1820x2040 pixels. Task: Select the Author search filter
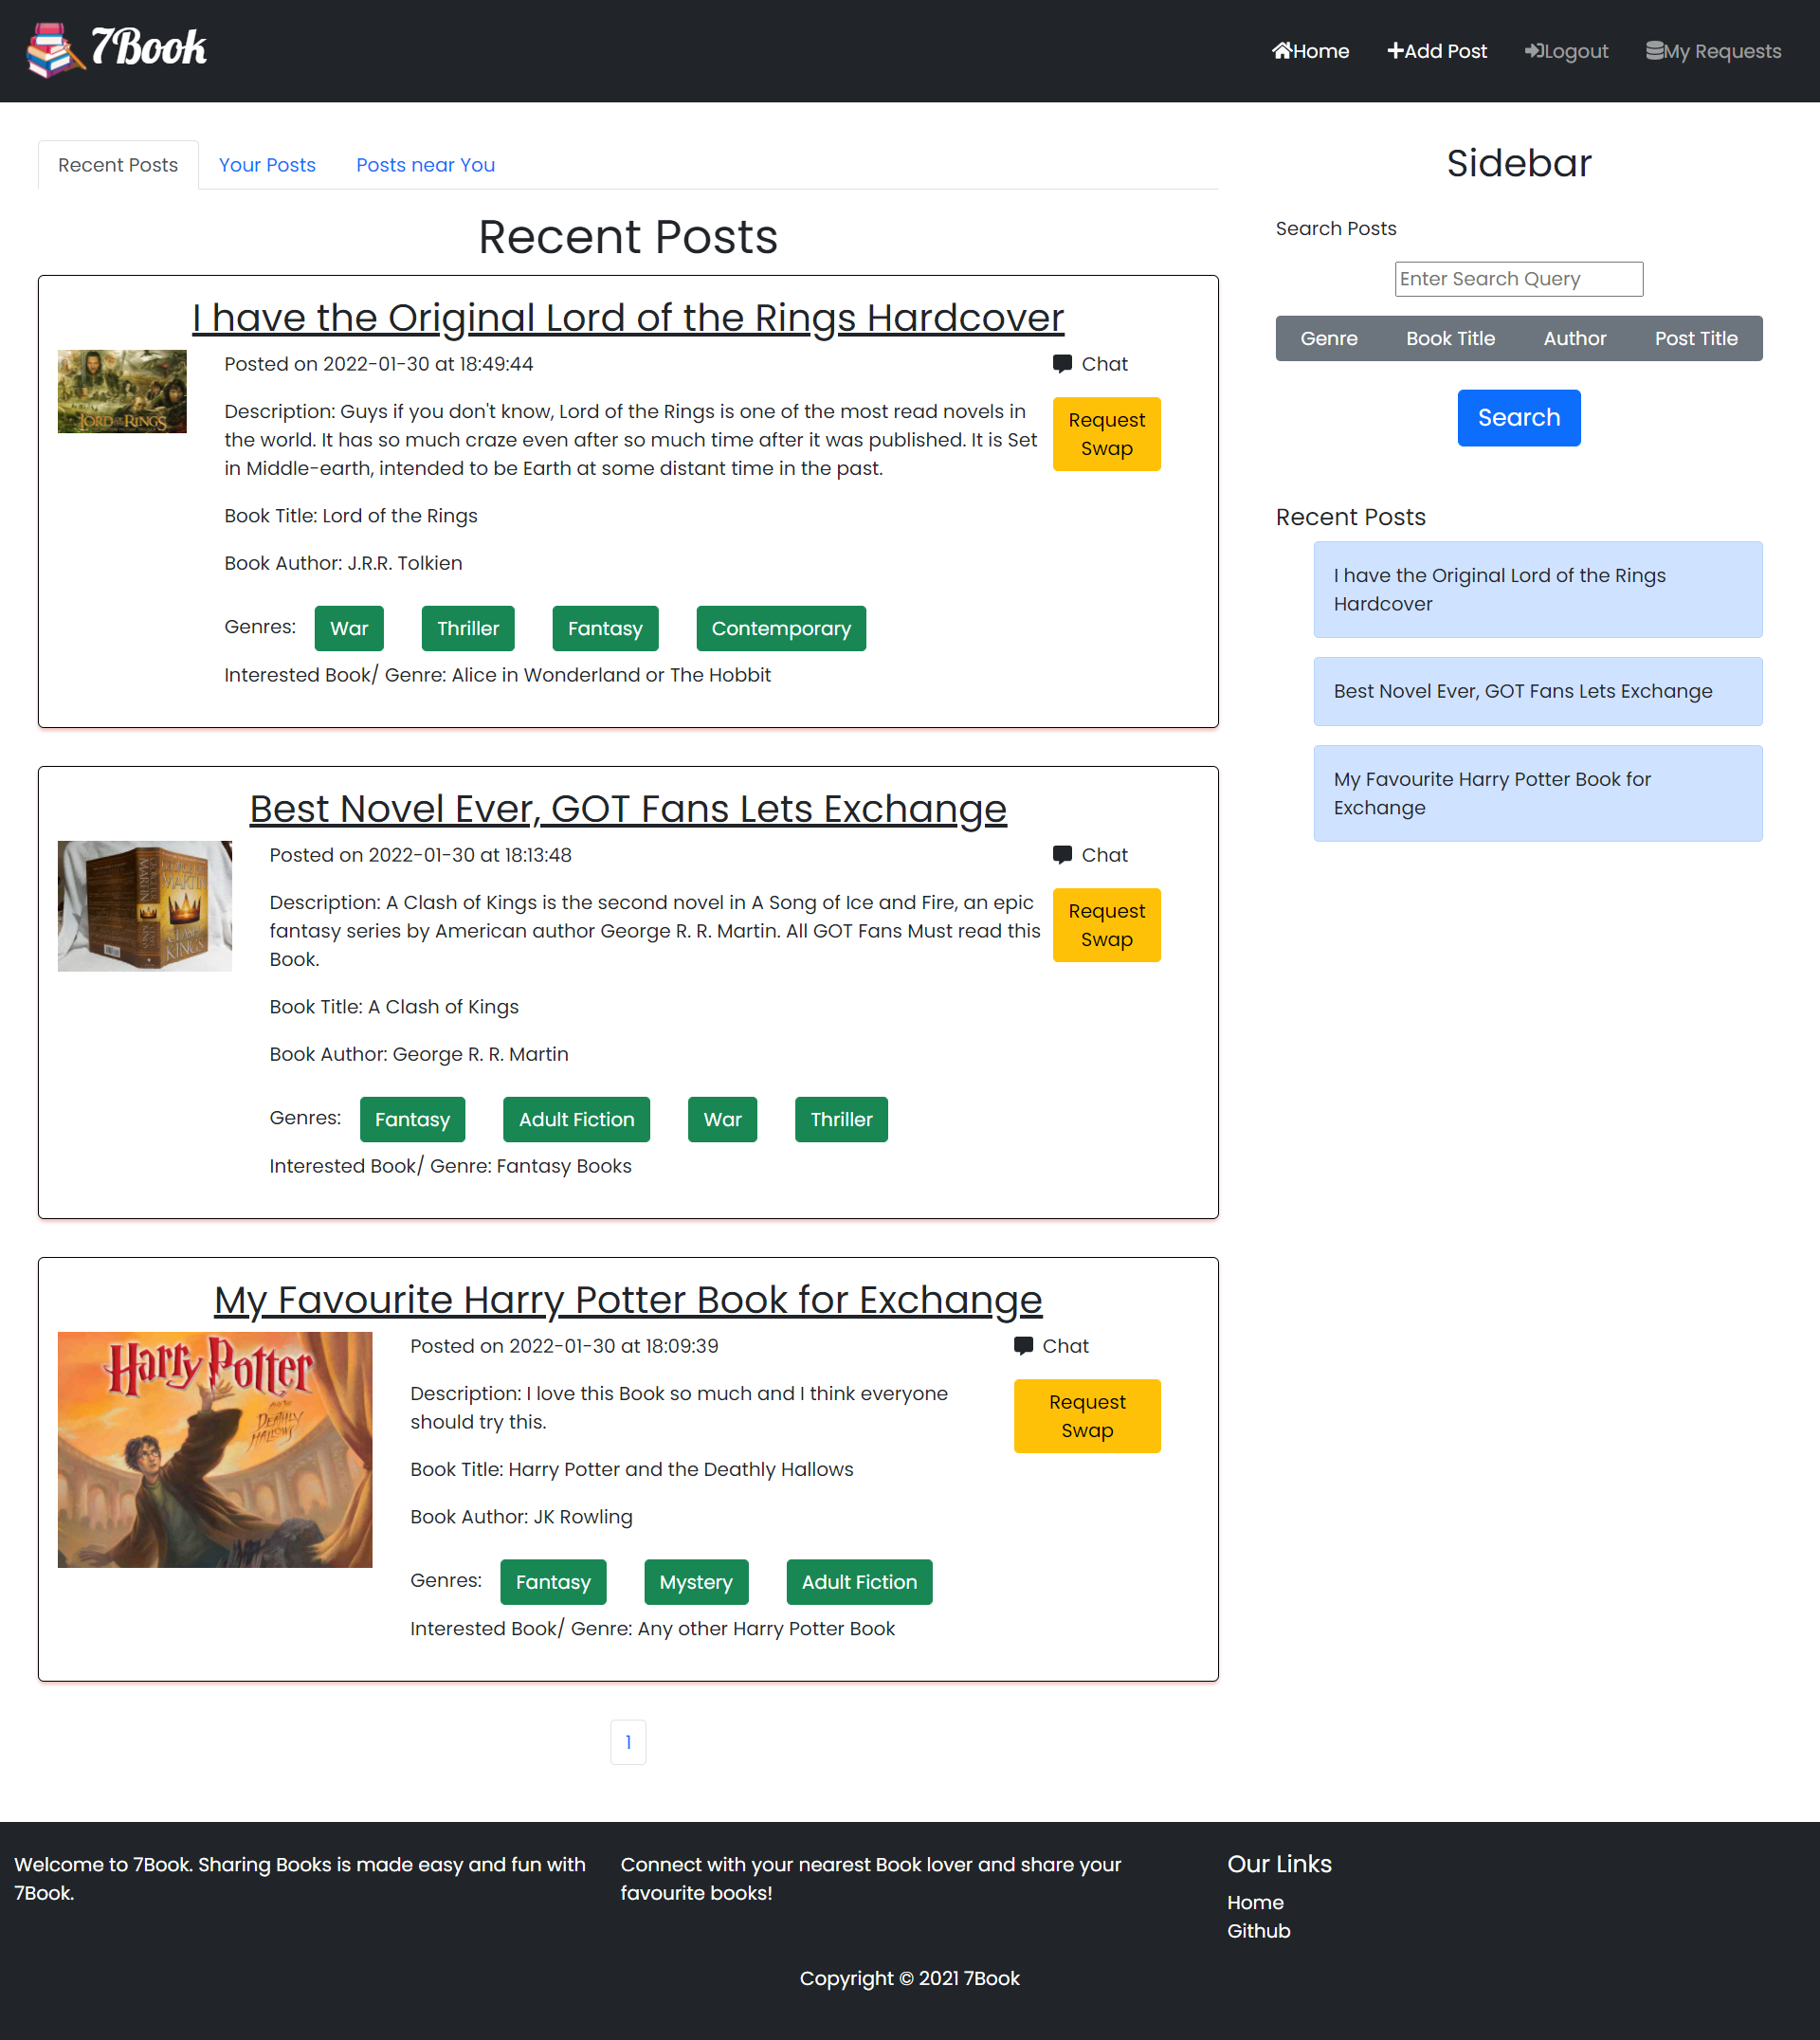tap(1574, 339)
